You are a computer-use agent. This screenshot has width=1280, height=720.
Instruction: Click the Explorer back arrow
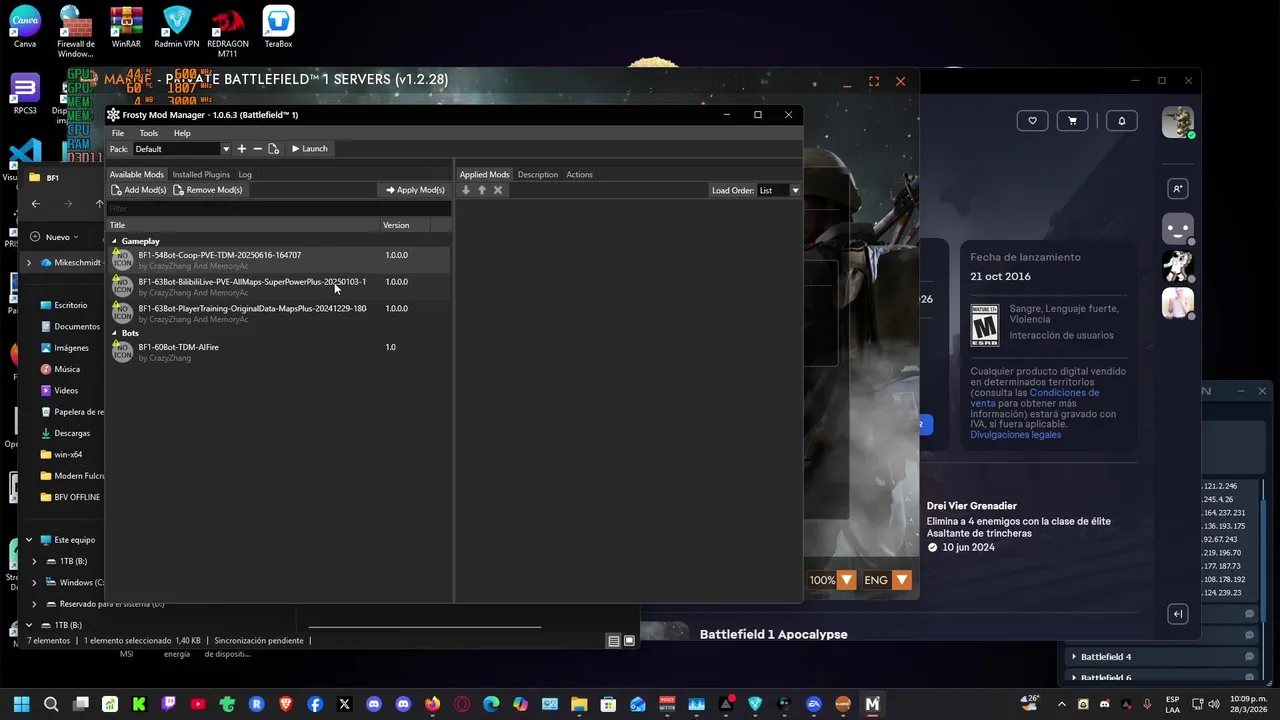(x=35, y=204)
